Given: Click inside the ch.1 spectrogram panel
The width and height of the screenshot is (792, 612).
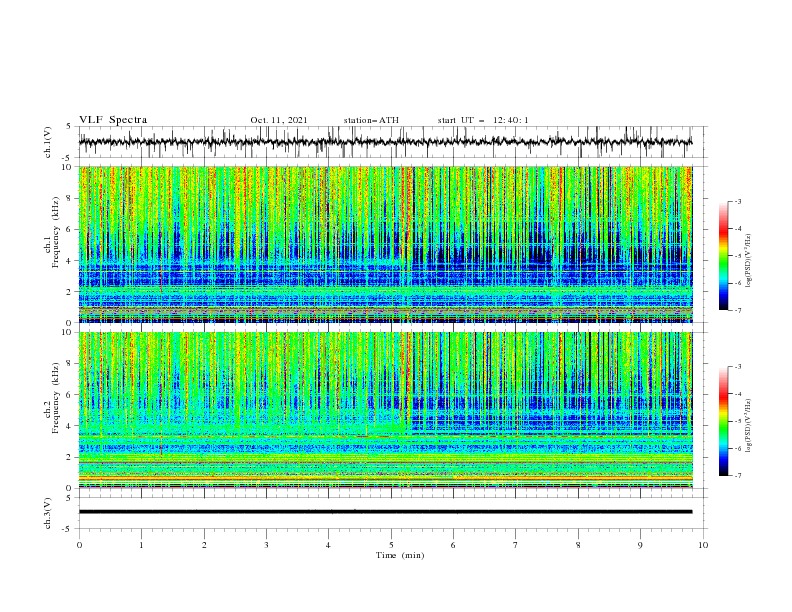Looking at the screenshot, I should [385, 244].
